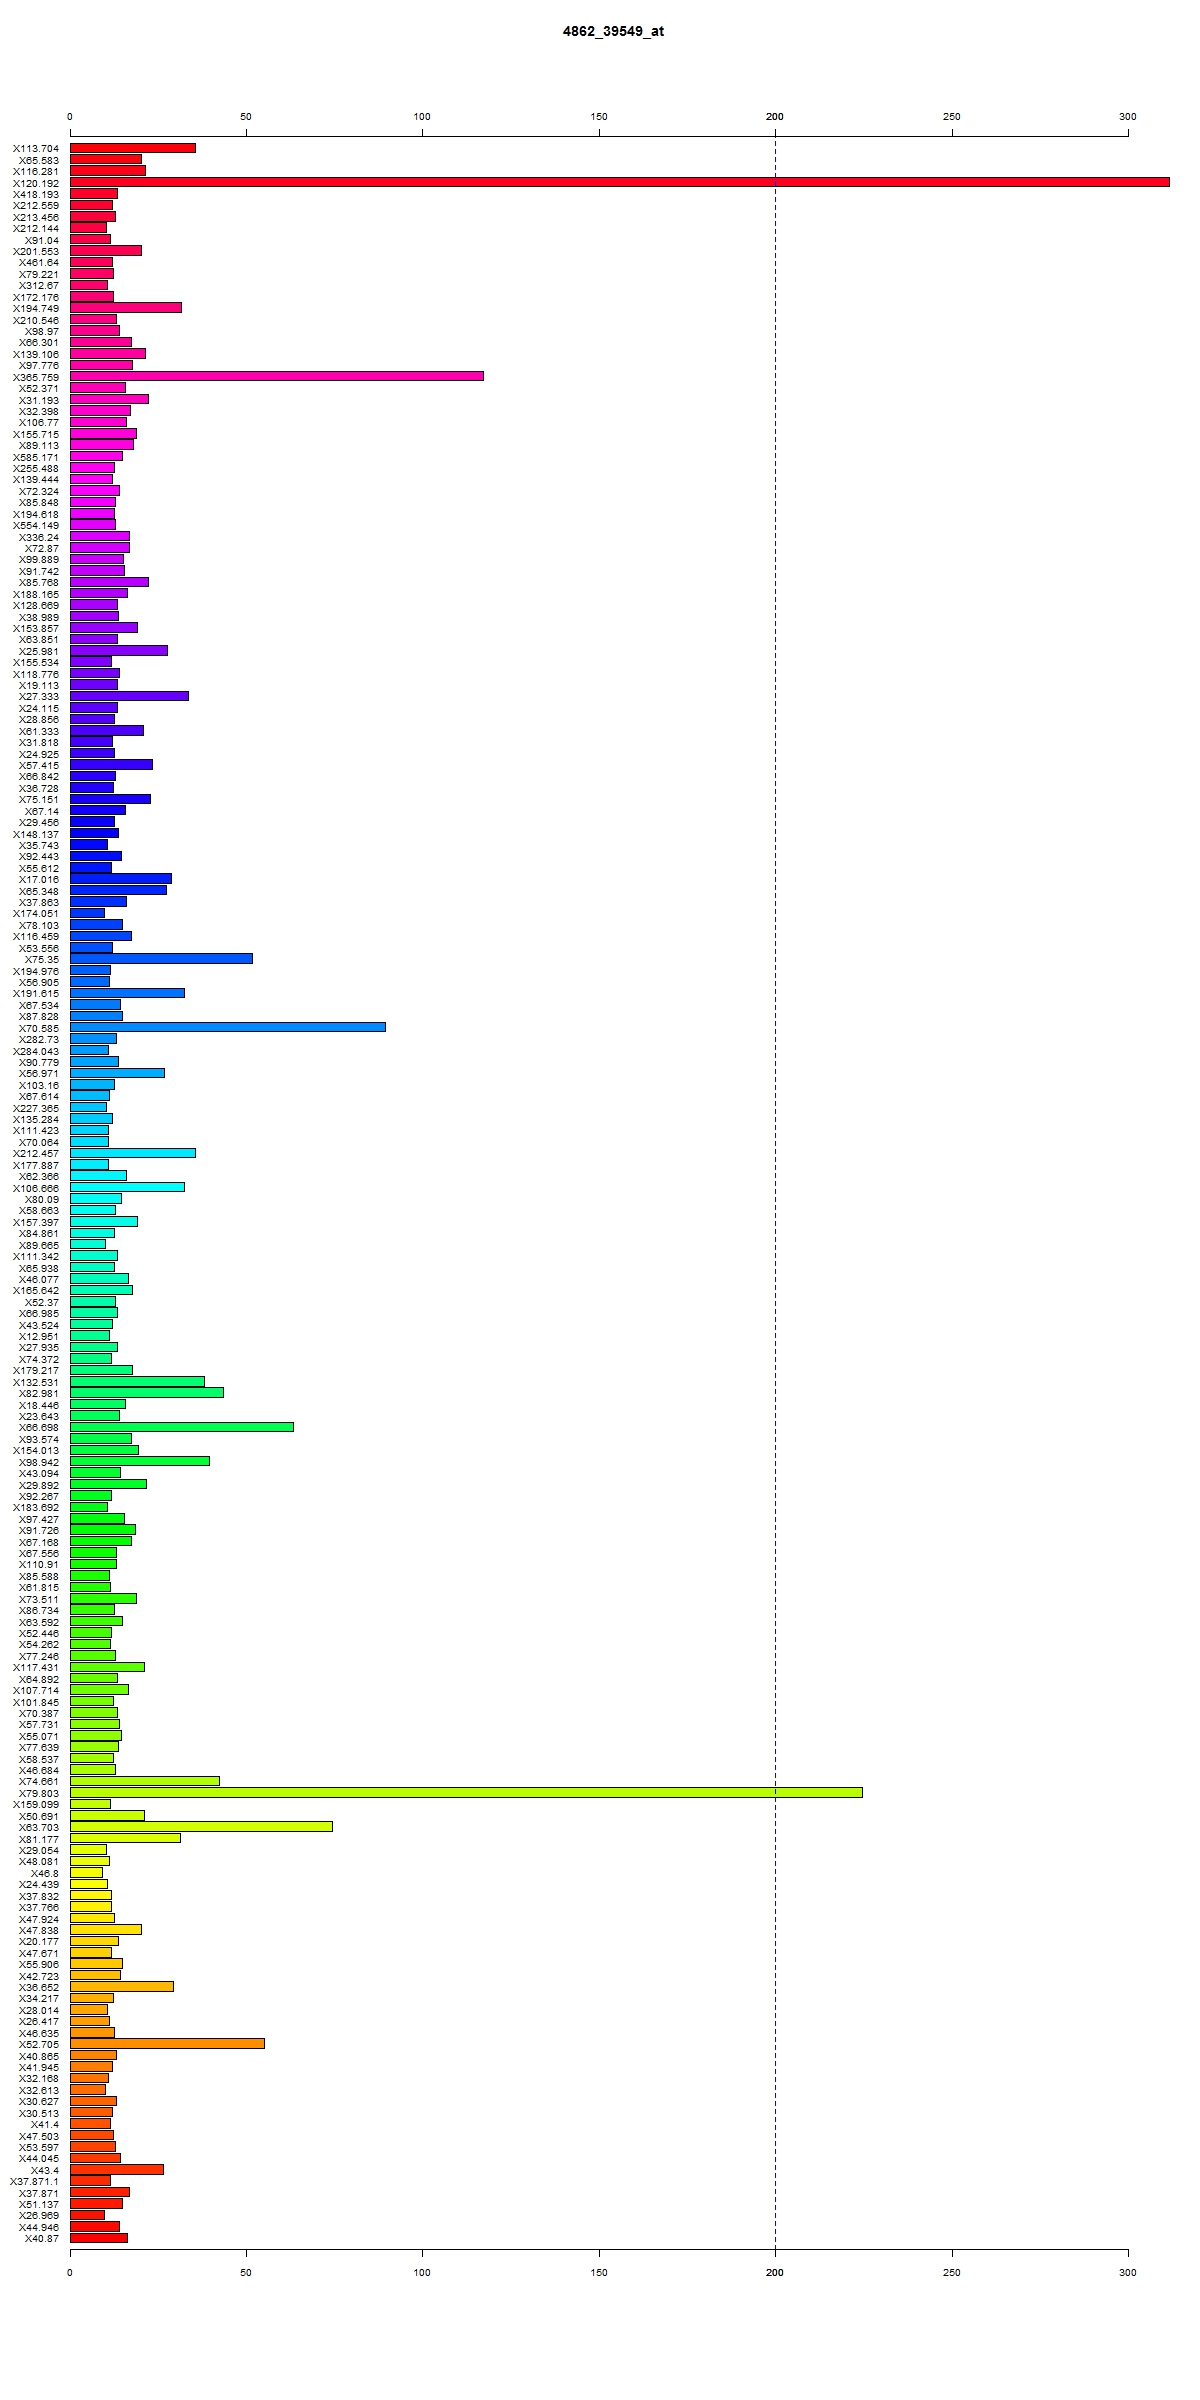Click the 300 tick on the lower axis
The width and height of the screenshot is (1200, 2400).
pos(1128,2273)
